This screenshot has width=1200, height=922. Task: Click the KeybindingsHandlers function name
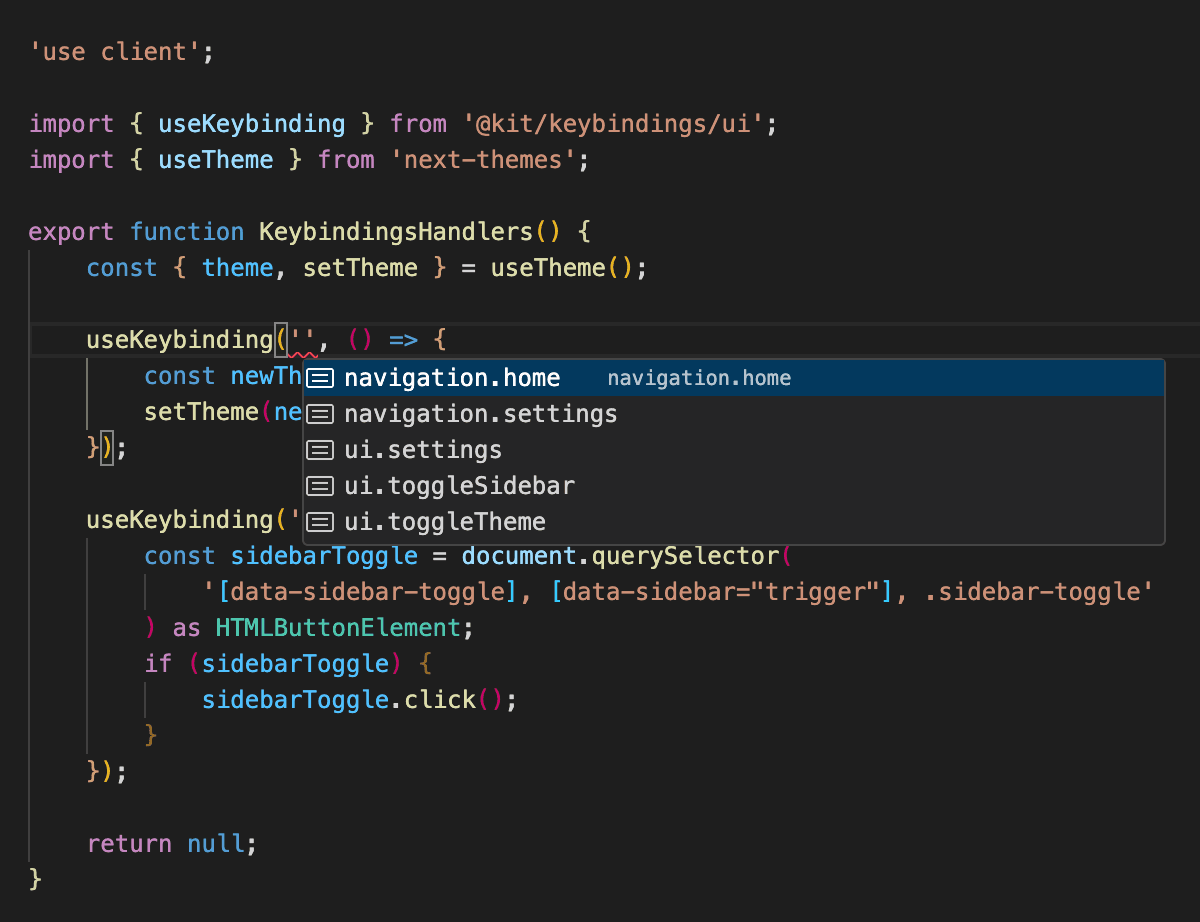[x=396, y=232]
